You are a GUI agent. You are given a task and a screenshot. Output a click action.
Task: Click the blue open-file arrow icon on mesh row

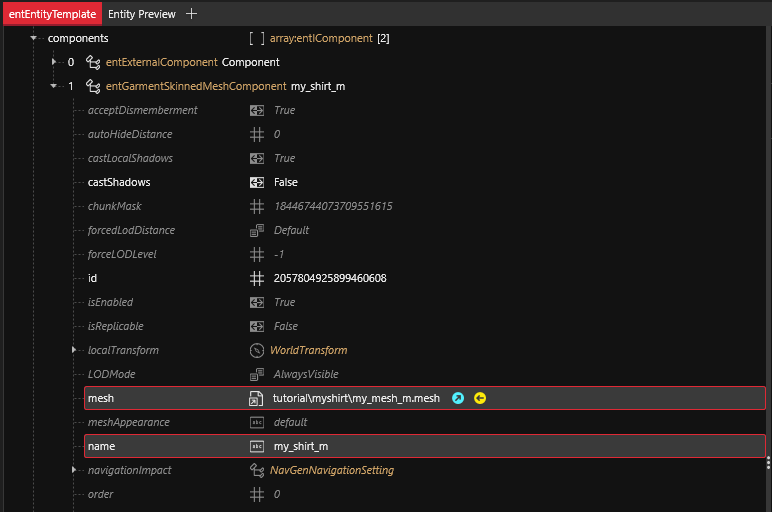coord(458,398)
